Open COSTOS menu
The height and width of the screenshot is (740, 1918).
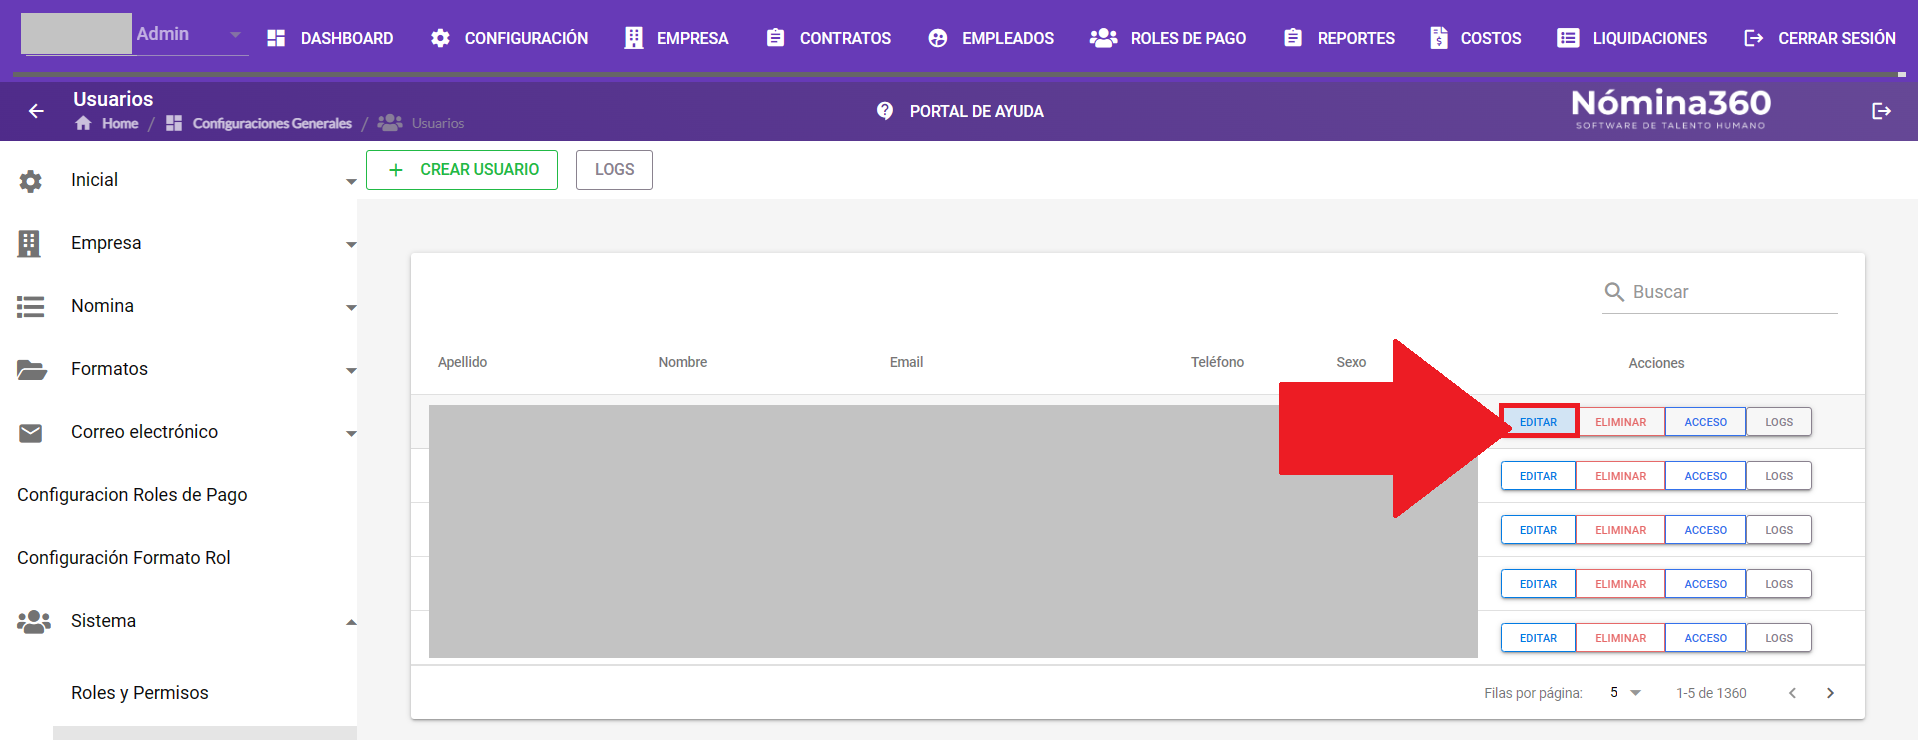click(1491, 38)
